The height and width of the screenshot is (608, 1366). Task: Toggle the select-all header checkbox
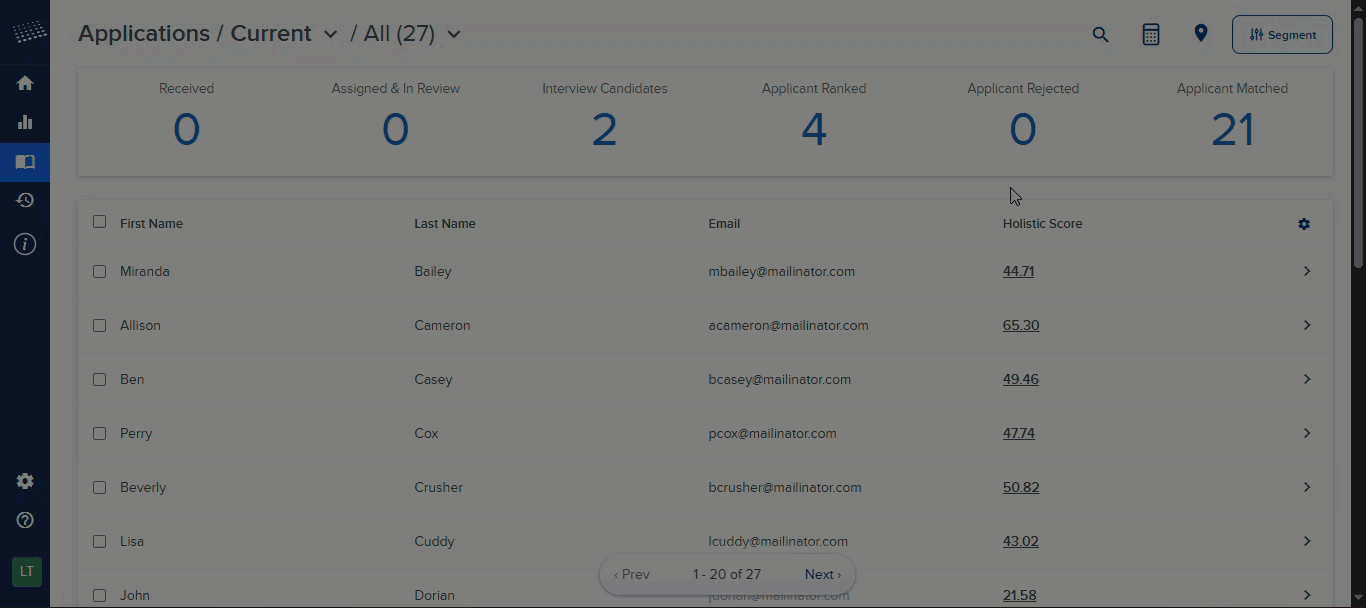pos(99,222)
